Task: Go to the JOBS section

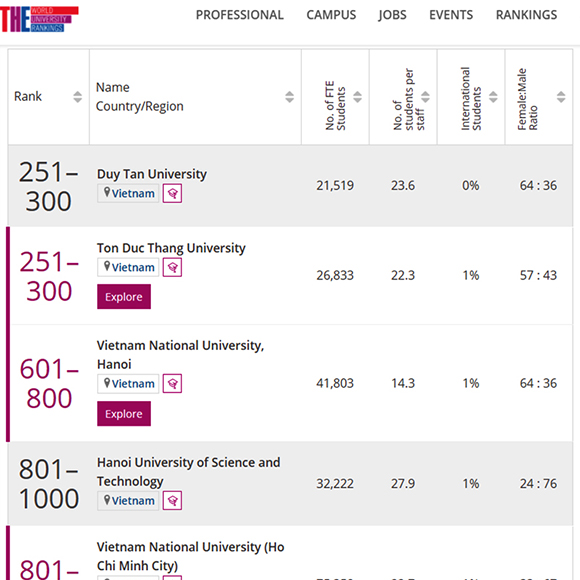Action: point(392,15)
